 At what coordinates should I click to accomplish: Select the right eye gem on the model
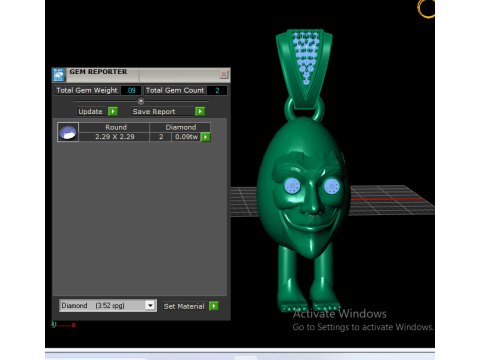coord(332,186)
